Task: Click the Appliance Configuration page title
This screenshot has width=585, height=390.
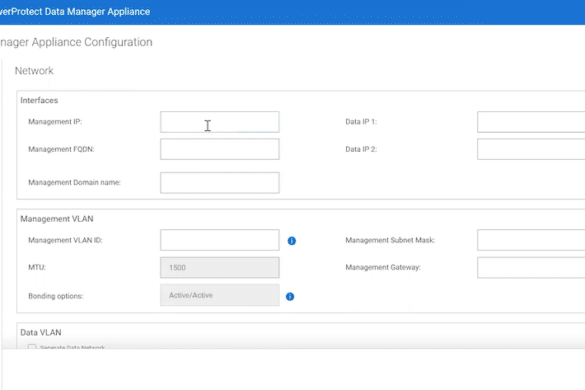Action: coord(76,42)
